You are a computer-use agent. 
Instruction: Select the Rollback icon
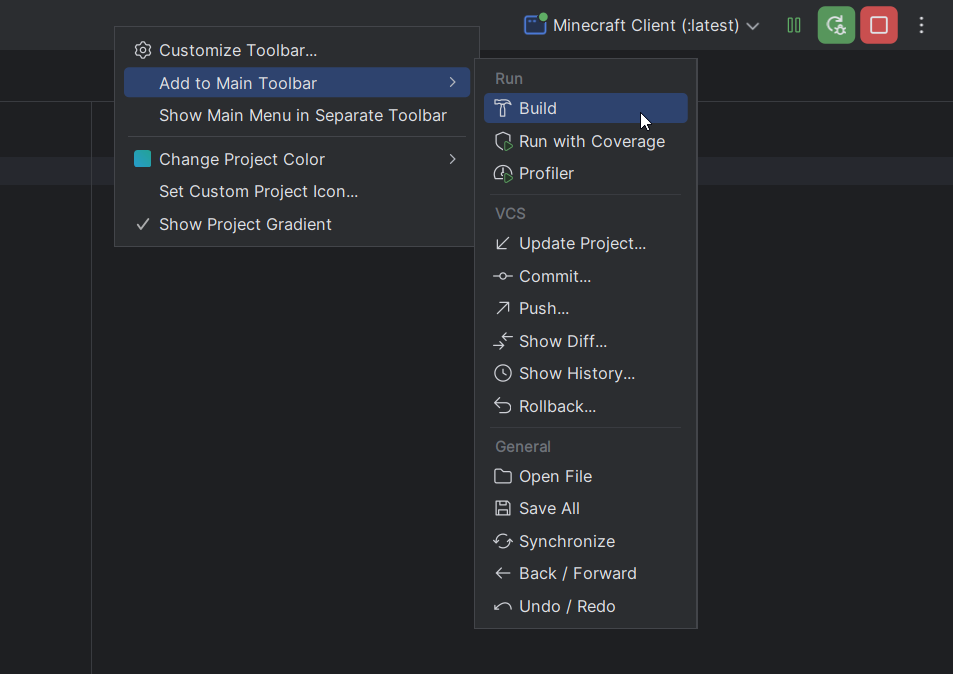502,406
